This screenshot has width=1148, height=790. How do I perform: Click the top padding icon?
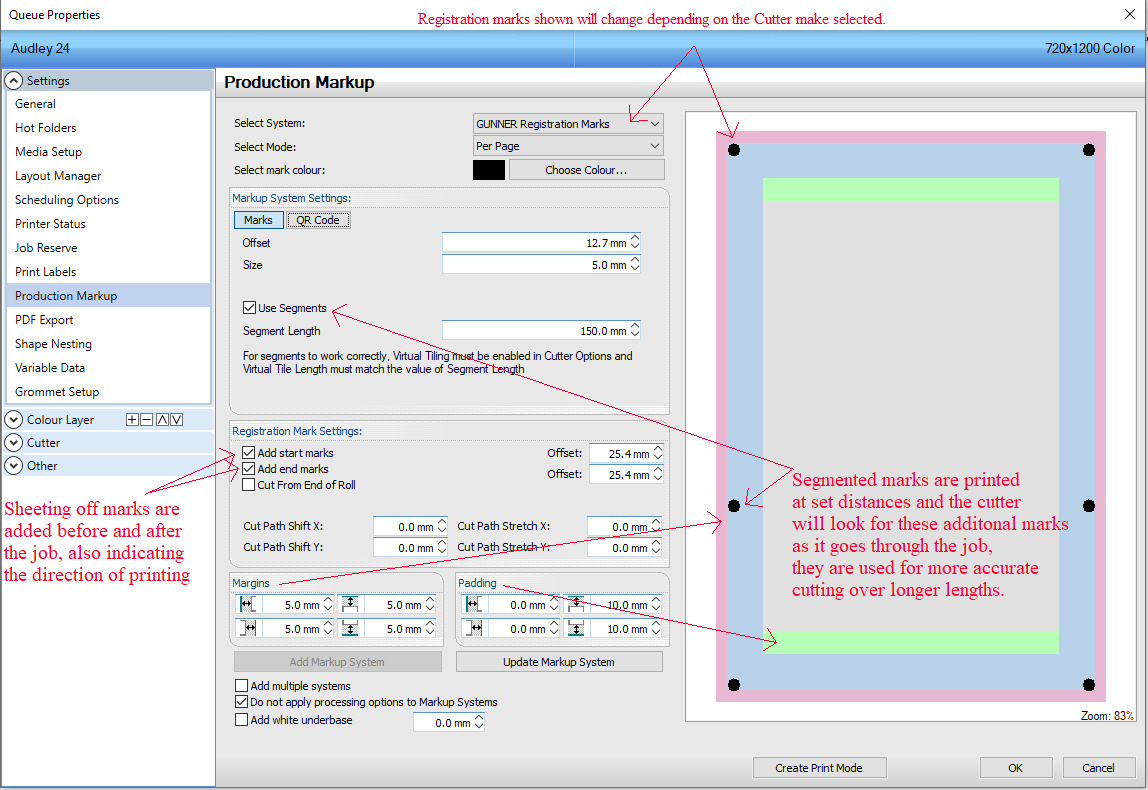tap(575, 605)
